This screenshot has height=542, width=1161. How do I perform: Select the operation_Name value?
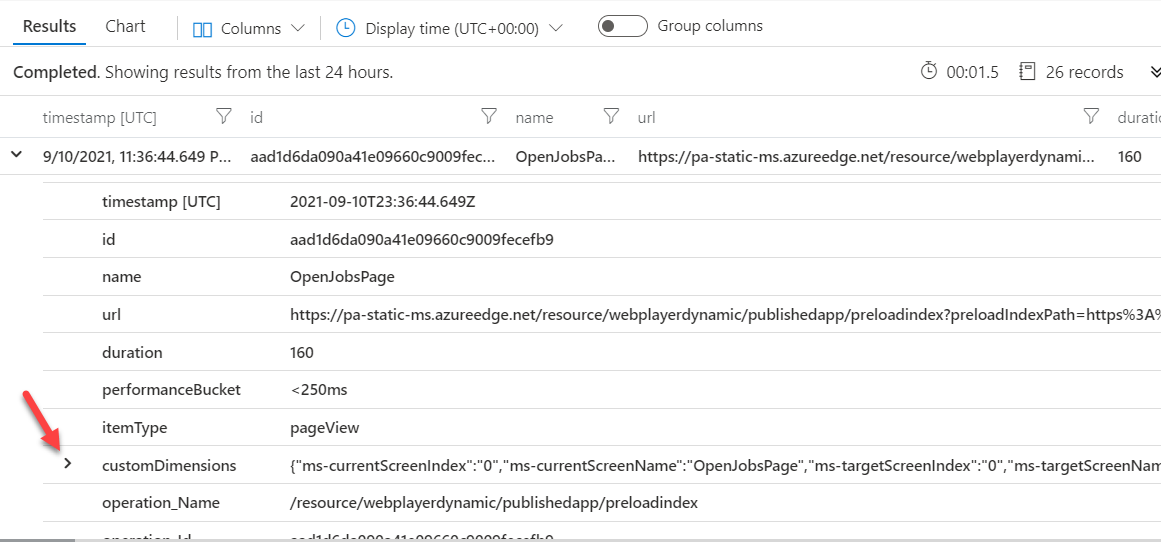pyautogui.click(x=494, y=503)
